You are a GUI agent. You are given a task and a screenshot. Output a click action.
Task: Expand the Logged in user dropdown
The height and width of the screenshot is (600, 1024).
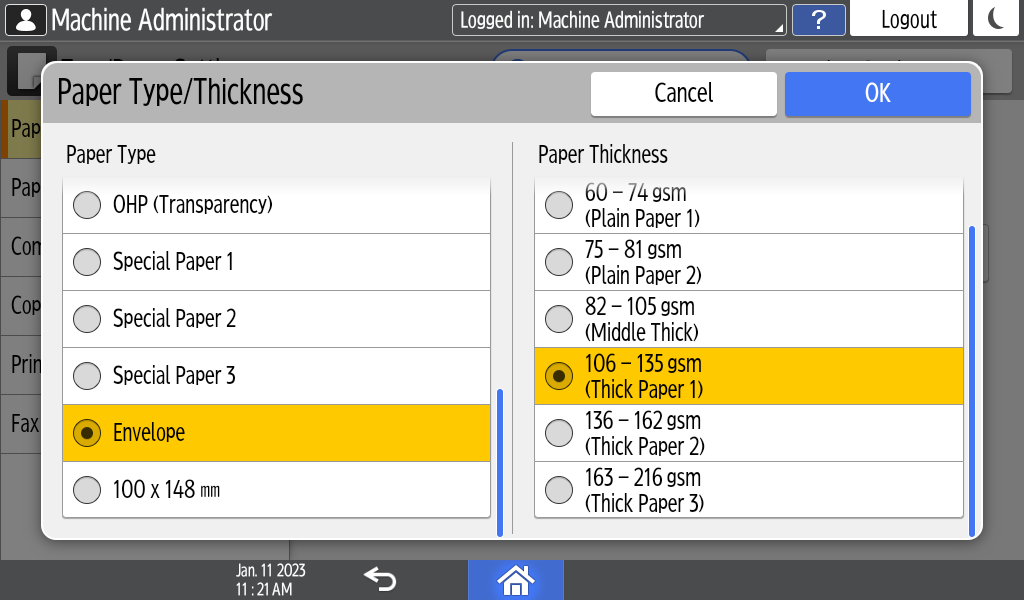pos(619,20)
